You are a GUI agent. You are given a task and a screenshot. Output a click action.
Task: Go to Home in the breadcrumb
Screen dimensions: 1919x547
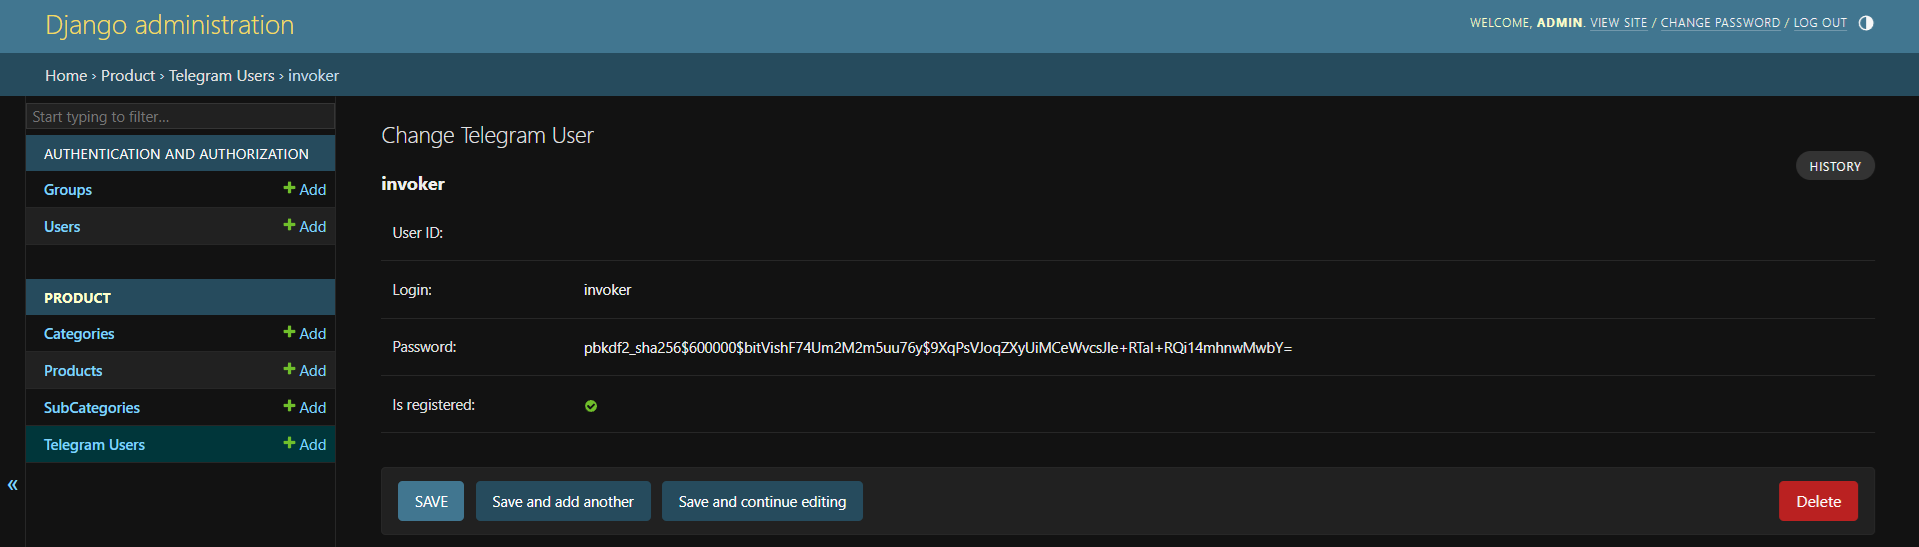(x=66, y=76)
